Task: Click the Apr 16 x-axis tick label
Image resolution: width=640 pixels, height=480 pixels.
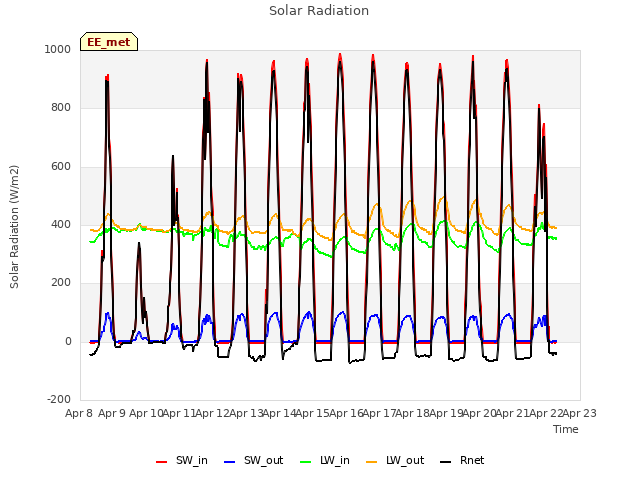Action: 346,413
